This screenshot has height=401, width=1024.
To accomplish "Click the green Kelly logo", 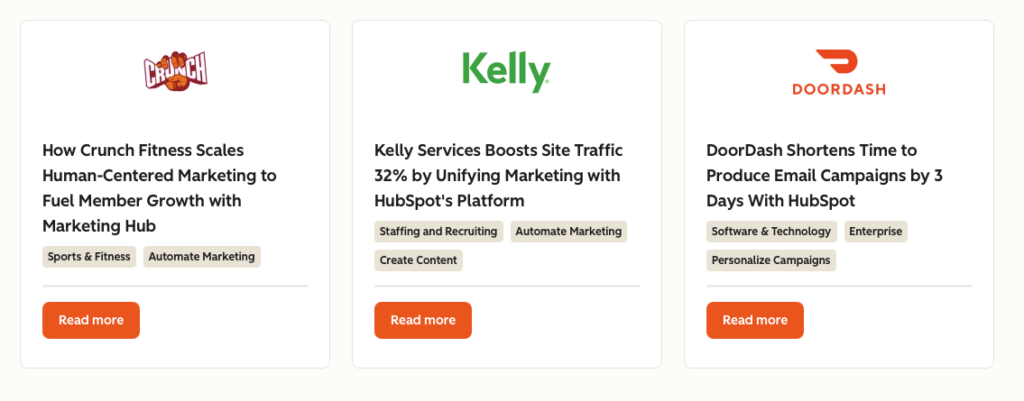I will (506, 71).
